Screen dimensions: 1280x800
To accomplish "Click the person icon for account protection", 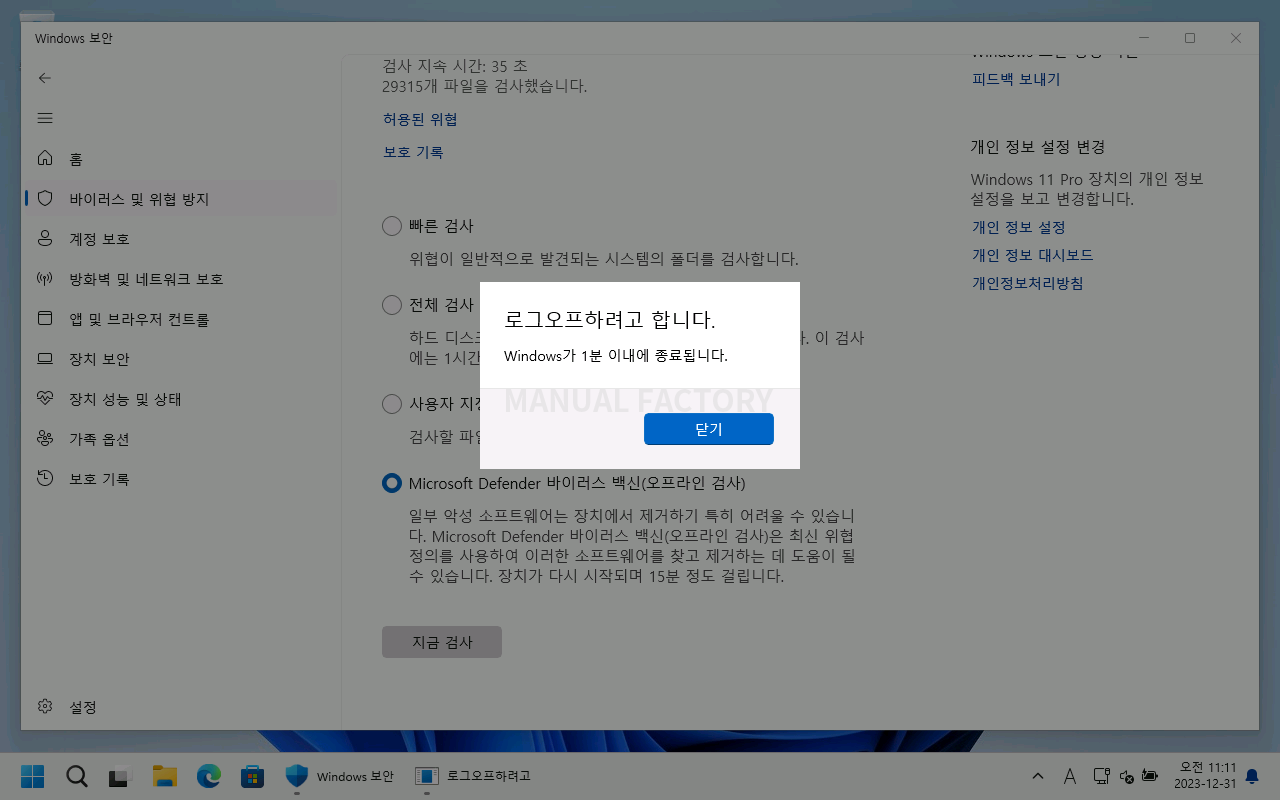I will (44, 239).
